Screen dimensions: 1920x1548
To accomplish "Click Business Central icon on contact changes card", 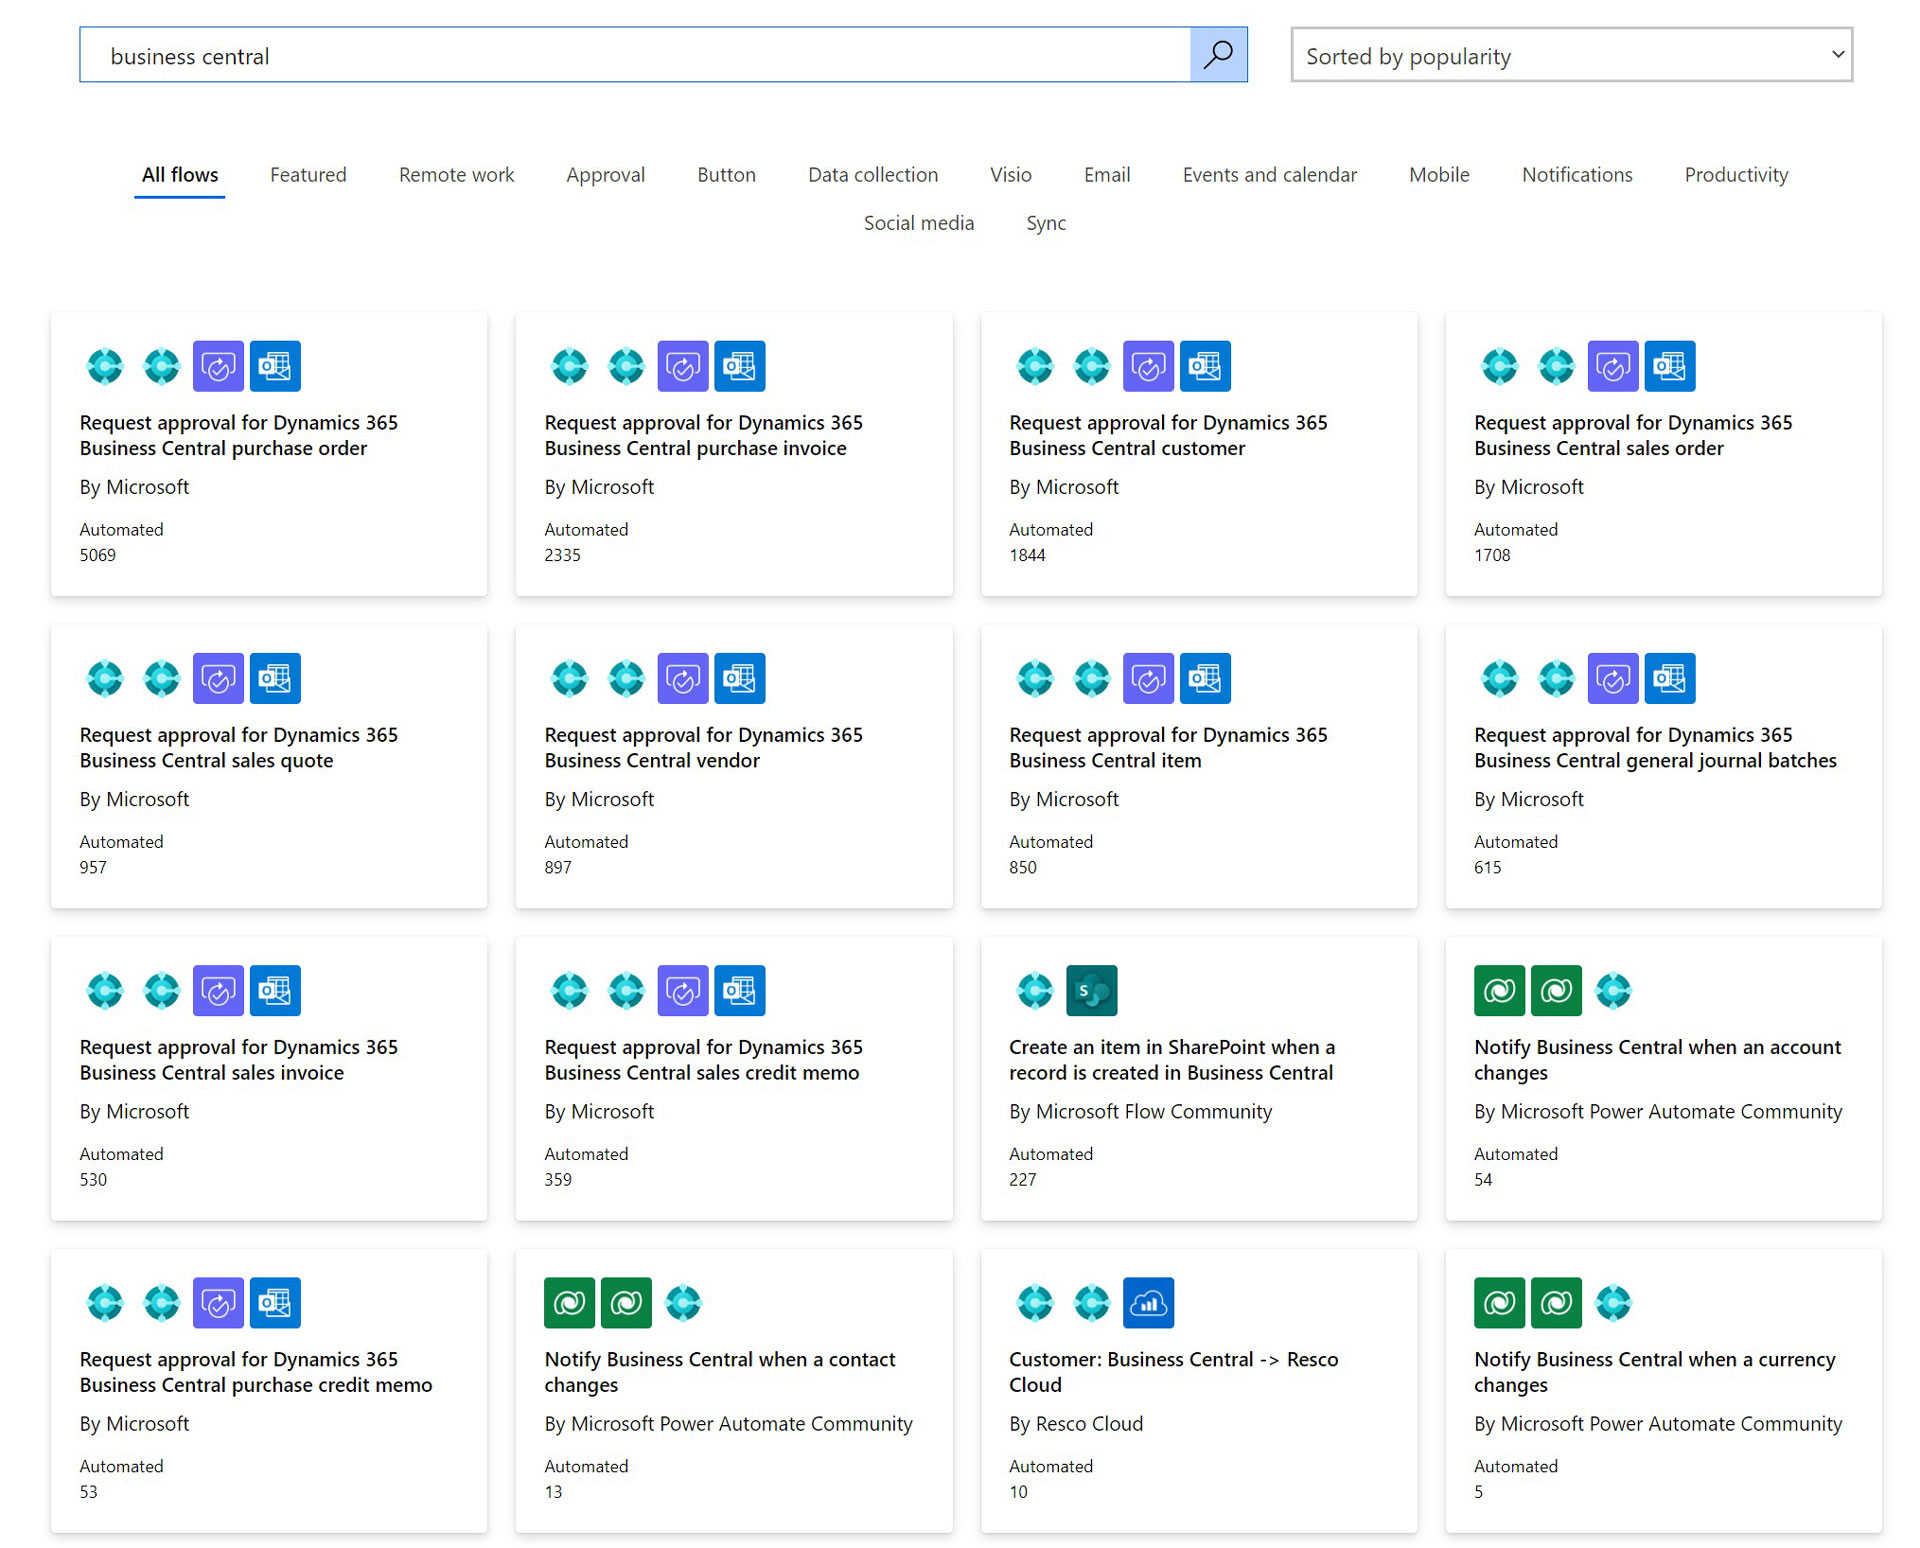I will (683, 1302).
